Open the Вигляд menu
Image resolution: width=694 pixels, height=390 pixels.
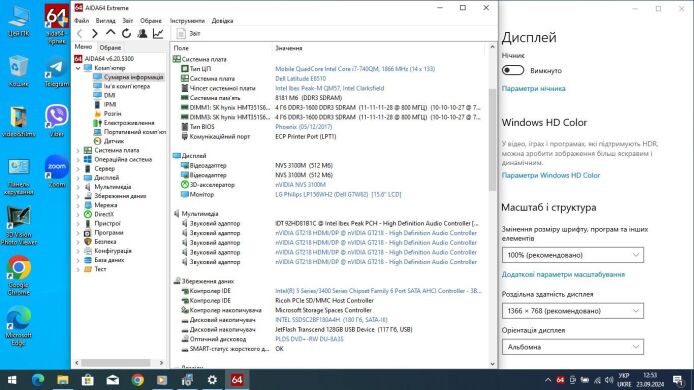(x=105, y=20)
